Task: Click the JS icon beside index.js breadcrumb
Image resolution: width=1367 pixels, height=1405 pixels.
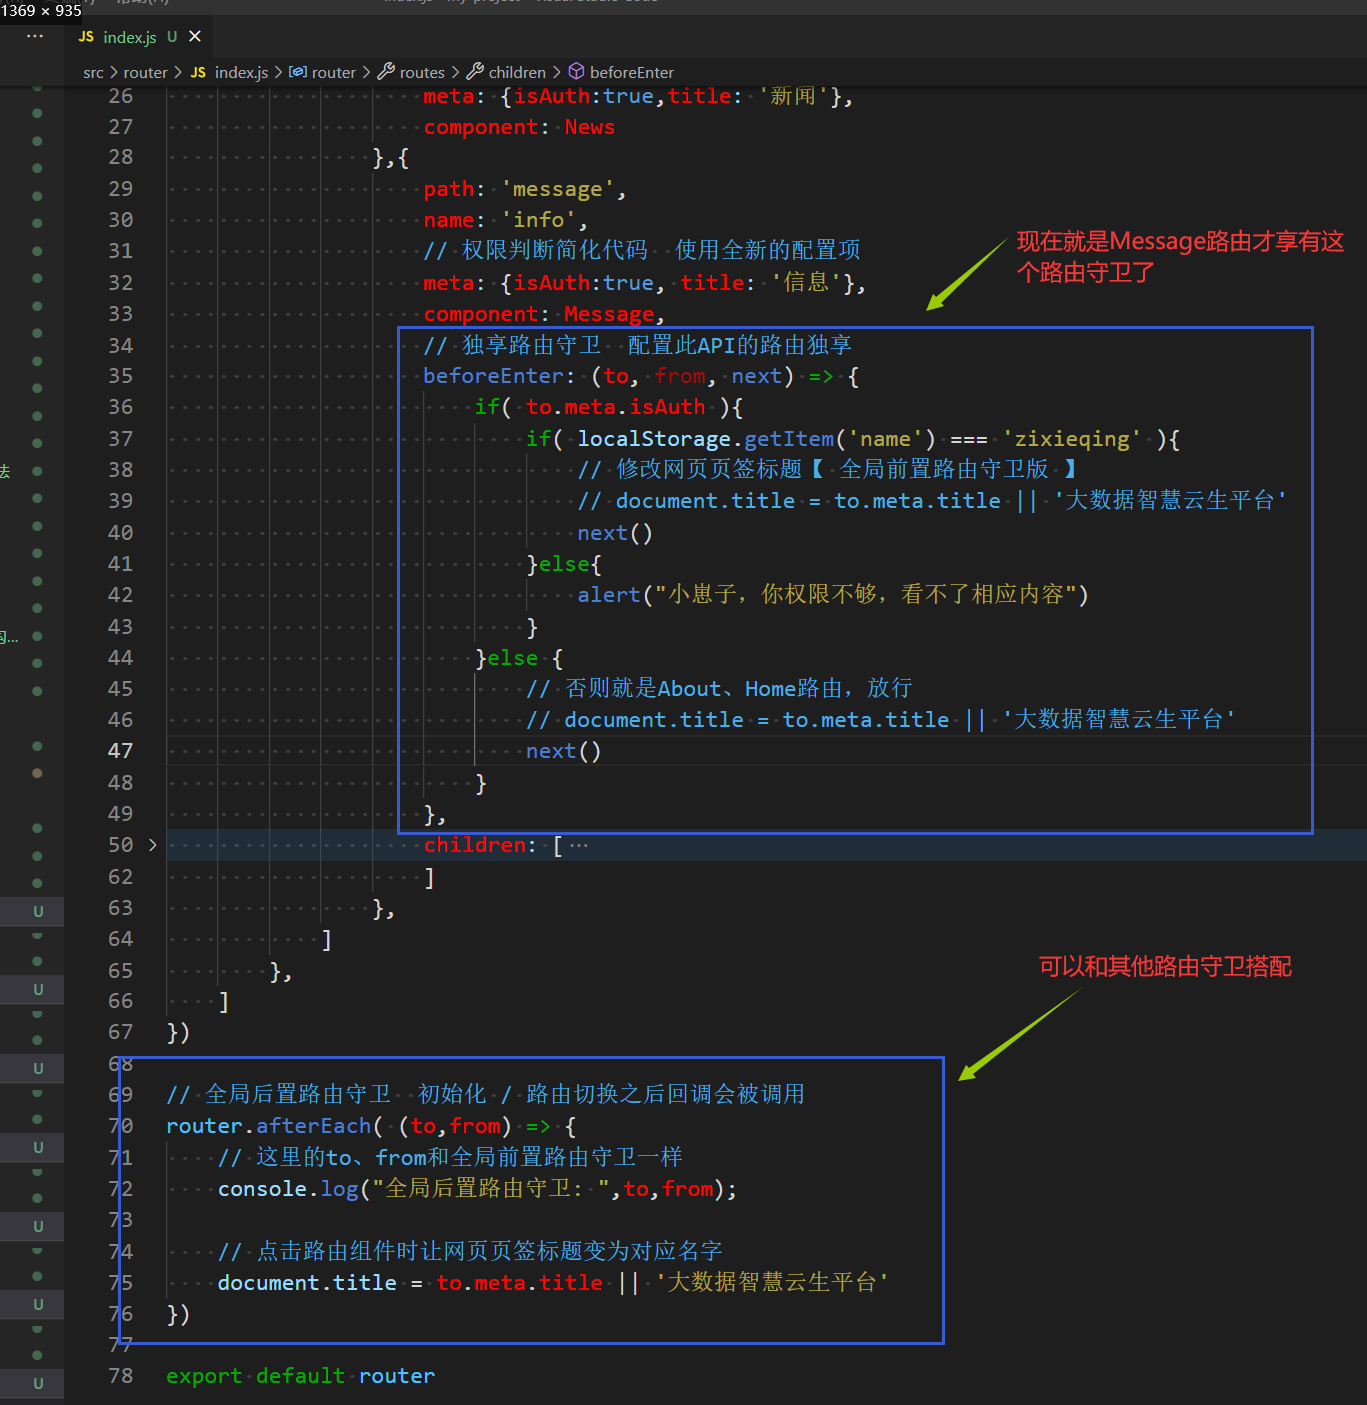Action: [x=198, y=72]
